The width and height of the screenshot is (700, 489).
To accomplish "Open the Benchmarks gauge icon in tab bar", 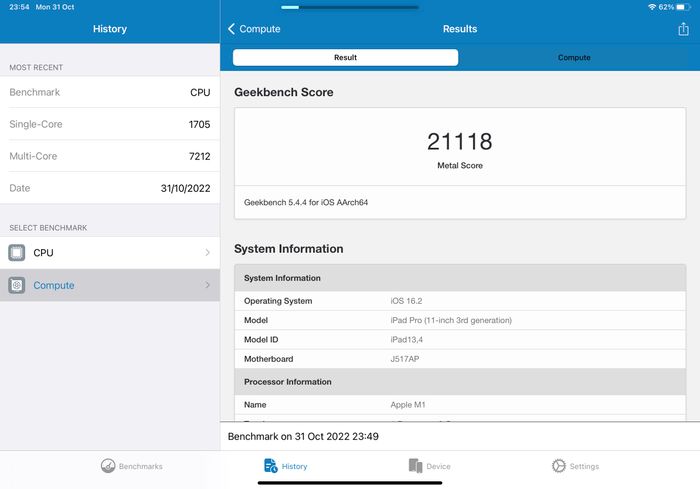I will (x=108, y=466).
